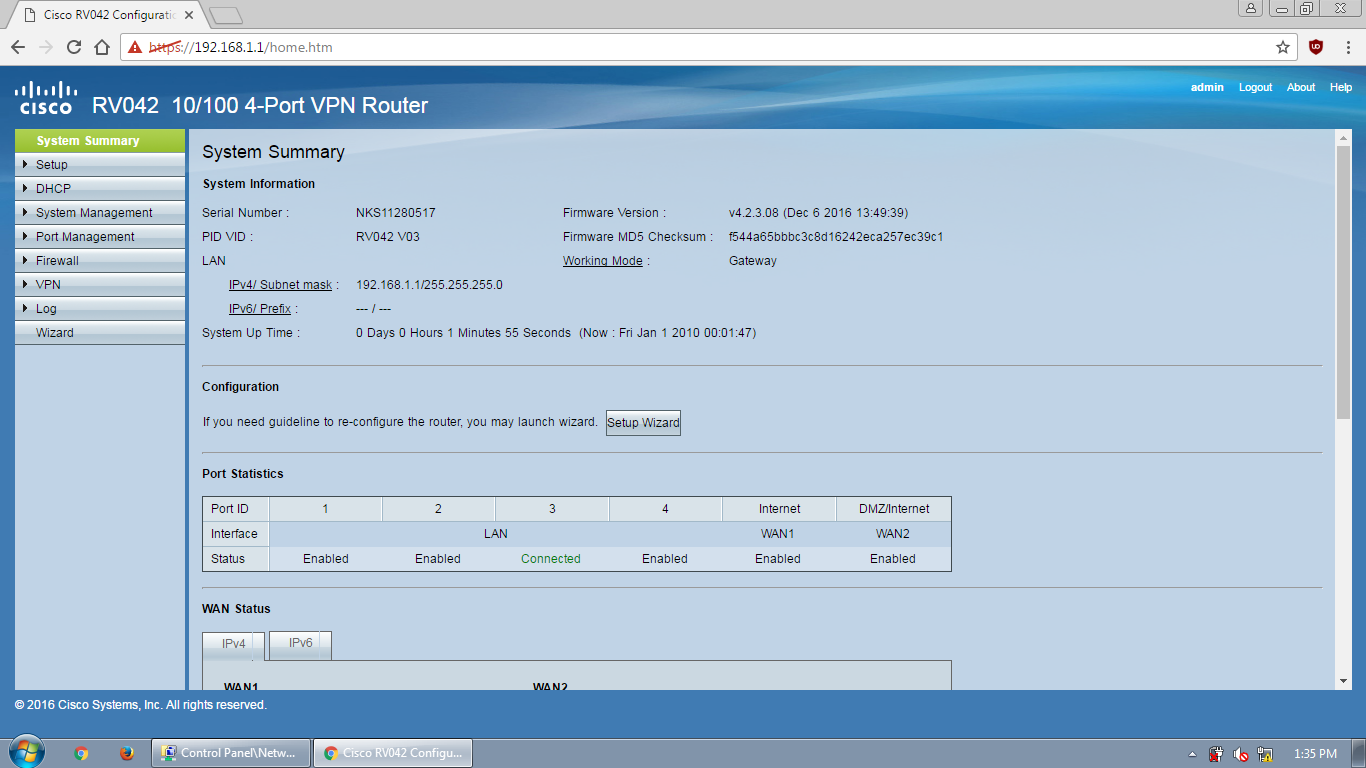The height and width of the screenshot is (768, 1366).
Task: Click the scrollbar up arrow
Action: tap(1343, 139)
